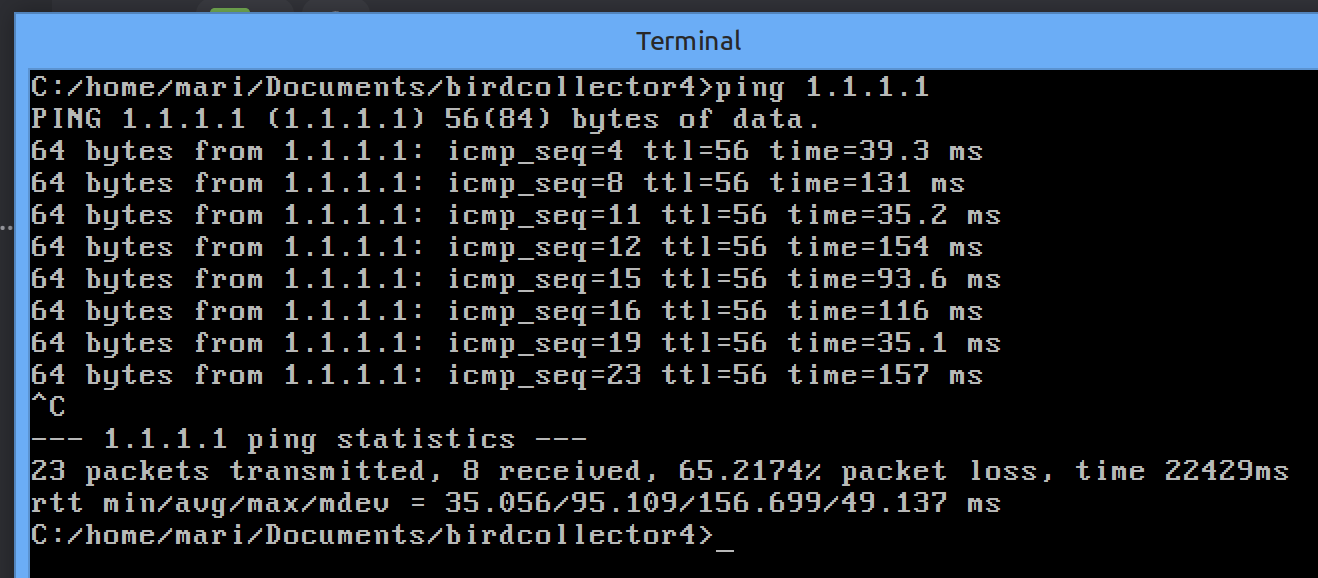The width and height of the screenshot is (1318, 578).
Task: Select the icmp_seq=11 reply line
Action: click(515, 216)
